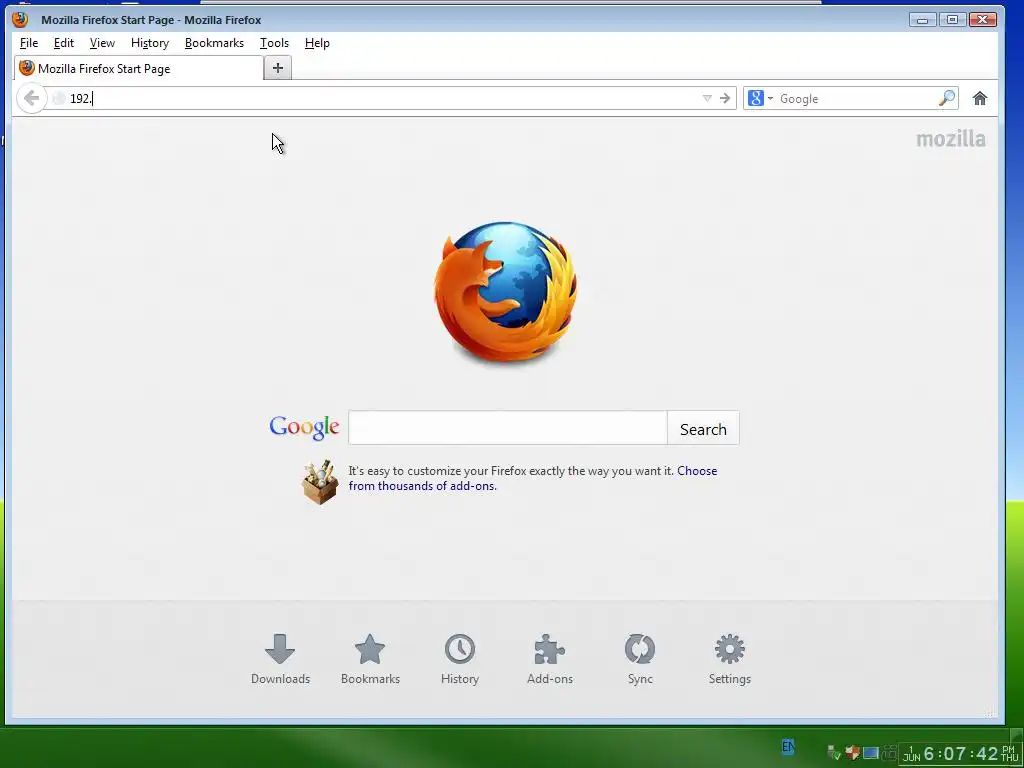Click the add-ons box icon beside the customize text
The height and width of the screenshot is (768, 1024).
(320, 482)
